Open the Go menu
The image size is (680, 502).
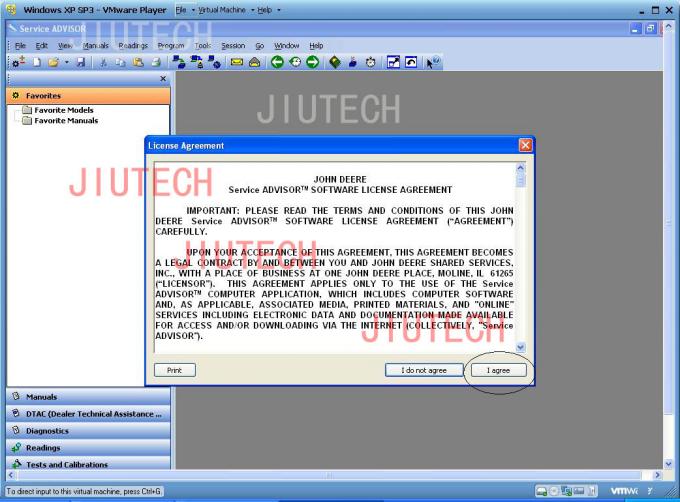click(259, 46)
